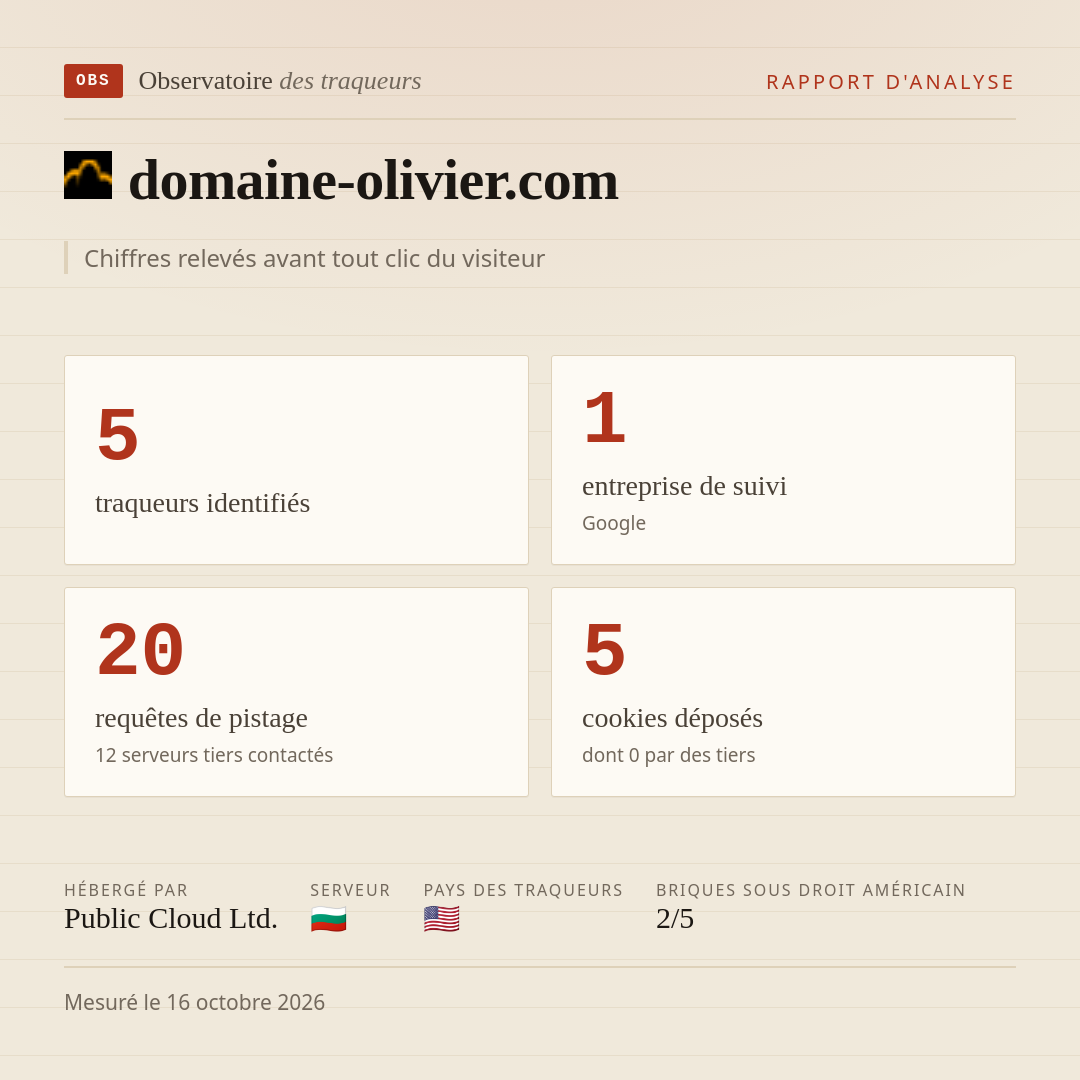Click the 2/5 value

tap(675, 919)
